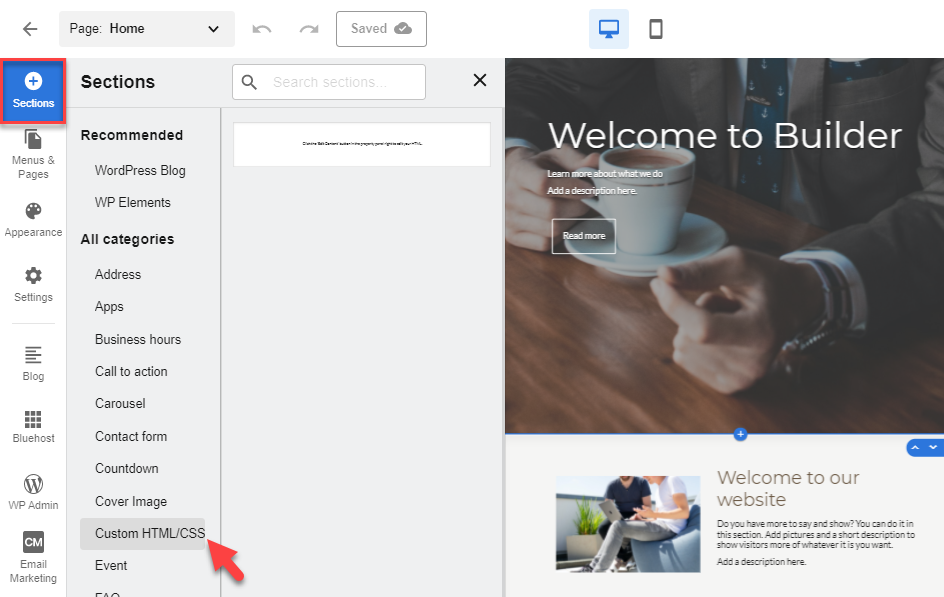Open the Sections panel icon
This screenshot has width=944, height=597.
pyautogui.click(x=34, y=90)
